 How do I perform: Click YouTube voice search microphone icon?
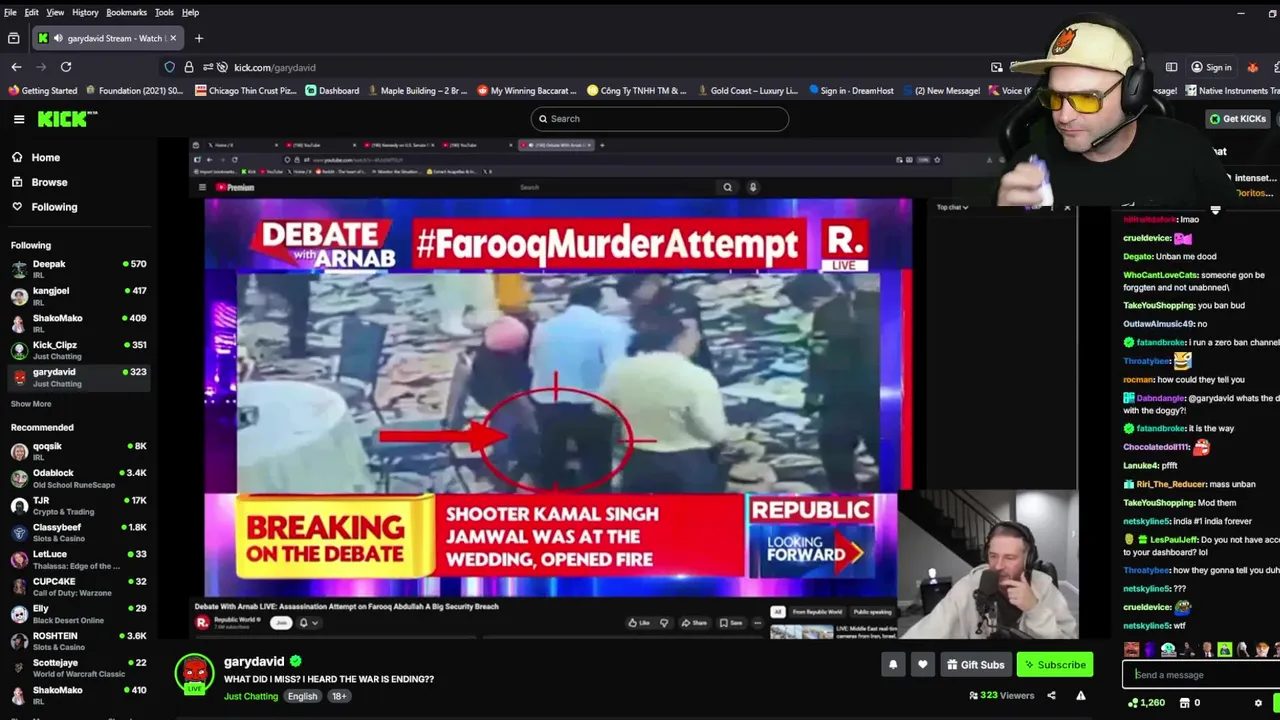753,187
